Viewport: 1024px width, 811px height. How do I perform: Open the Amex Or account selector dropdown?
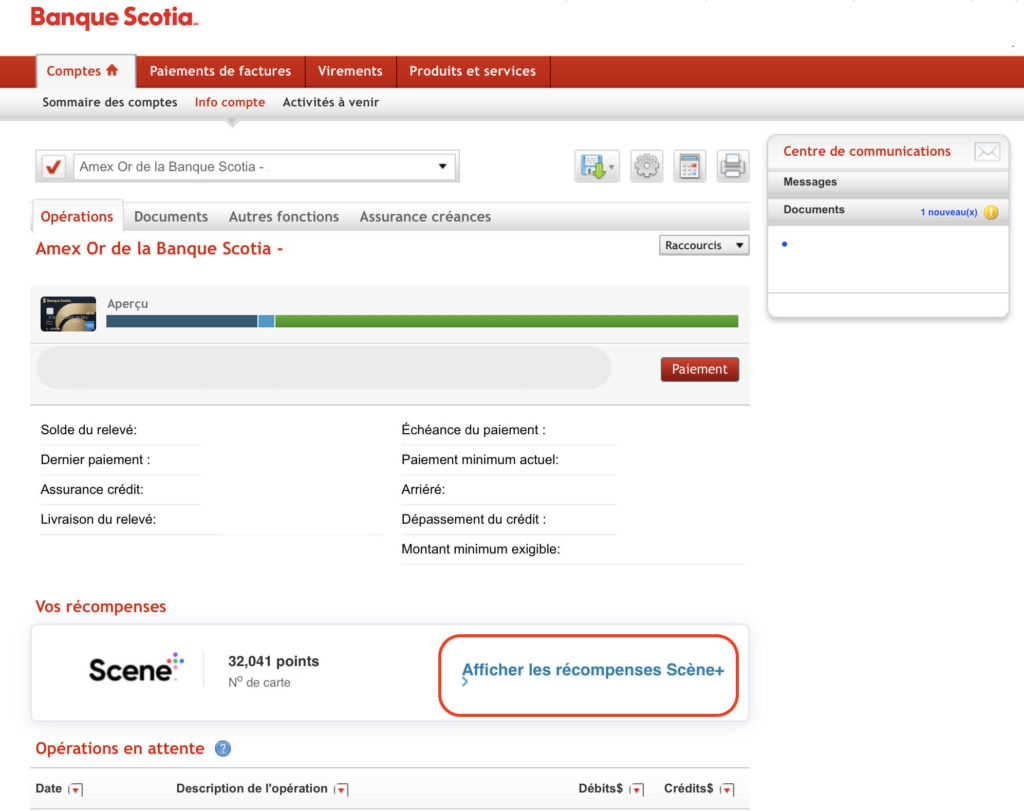441,166
